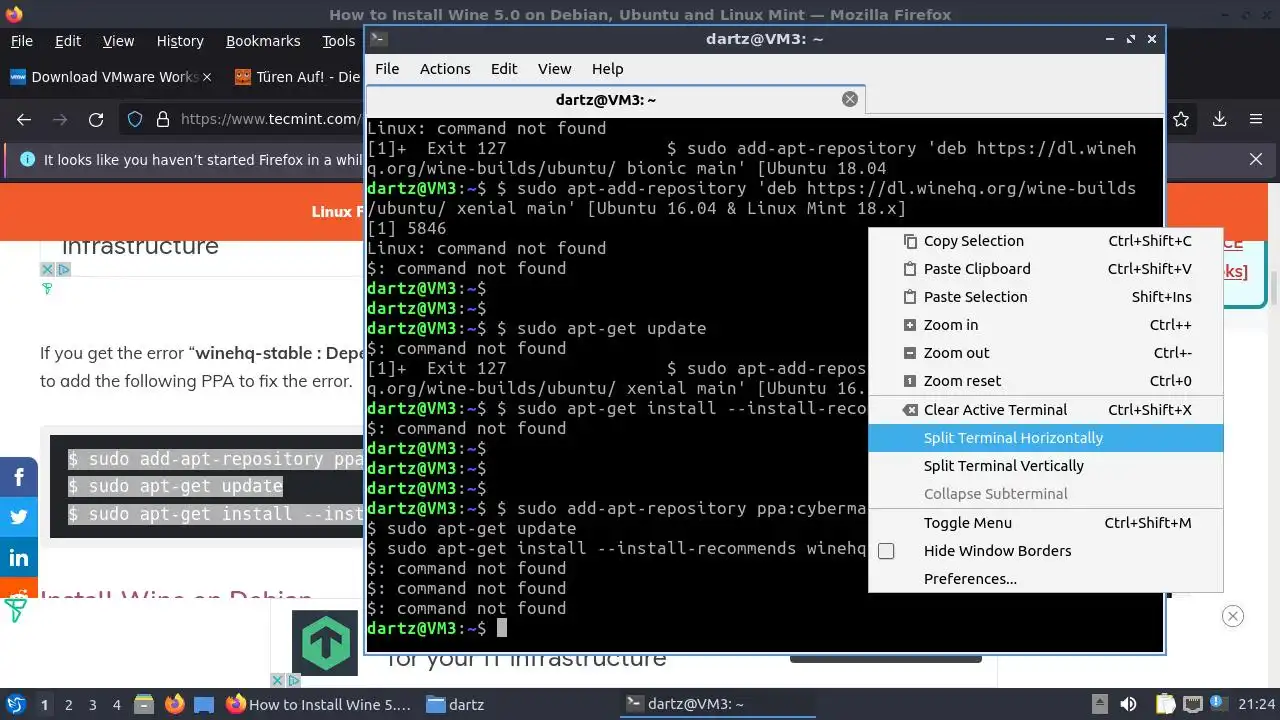Dismiss the Firefox notification bar
Screen dimensions: 1280x720
point(1256,159)
